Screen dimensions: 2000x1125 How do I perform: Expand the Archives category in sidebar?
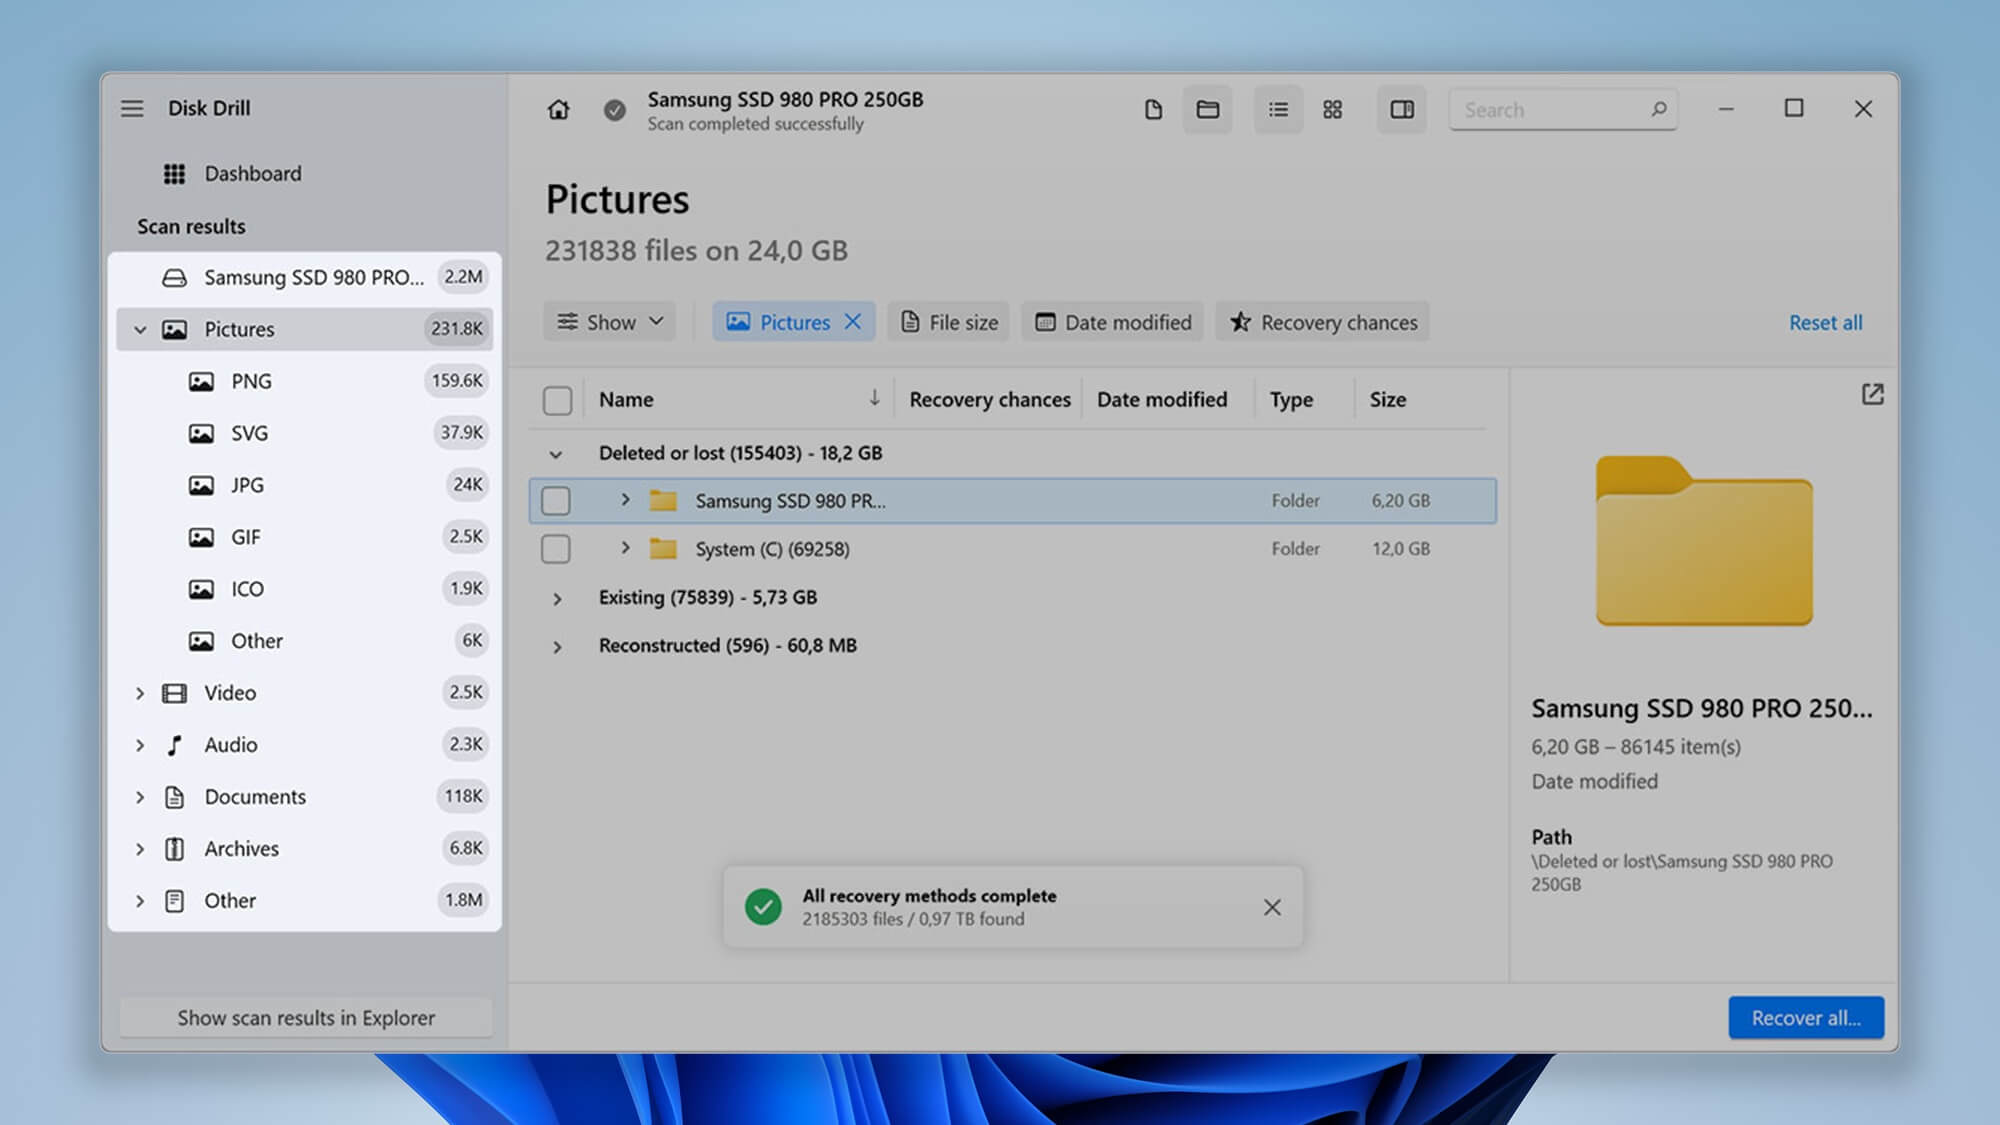click(x=140, y=849)
